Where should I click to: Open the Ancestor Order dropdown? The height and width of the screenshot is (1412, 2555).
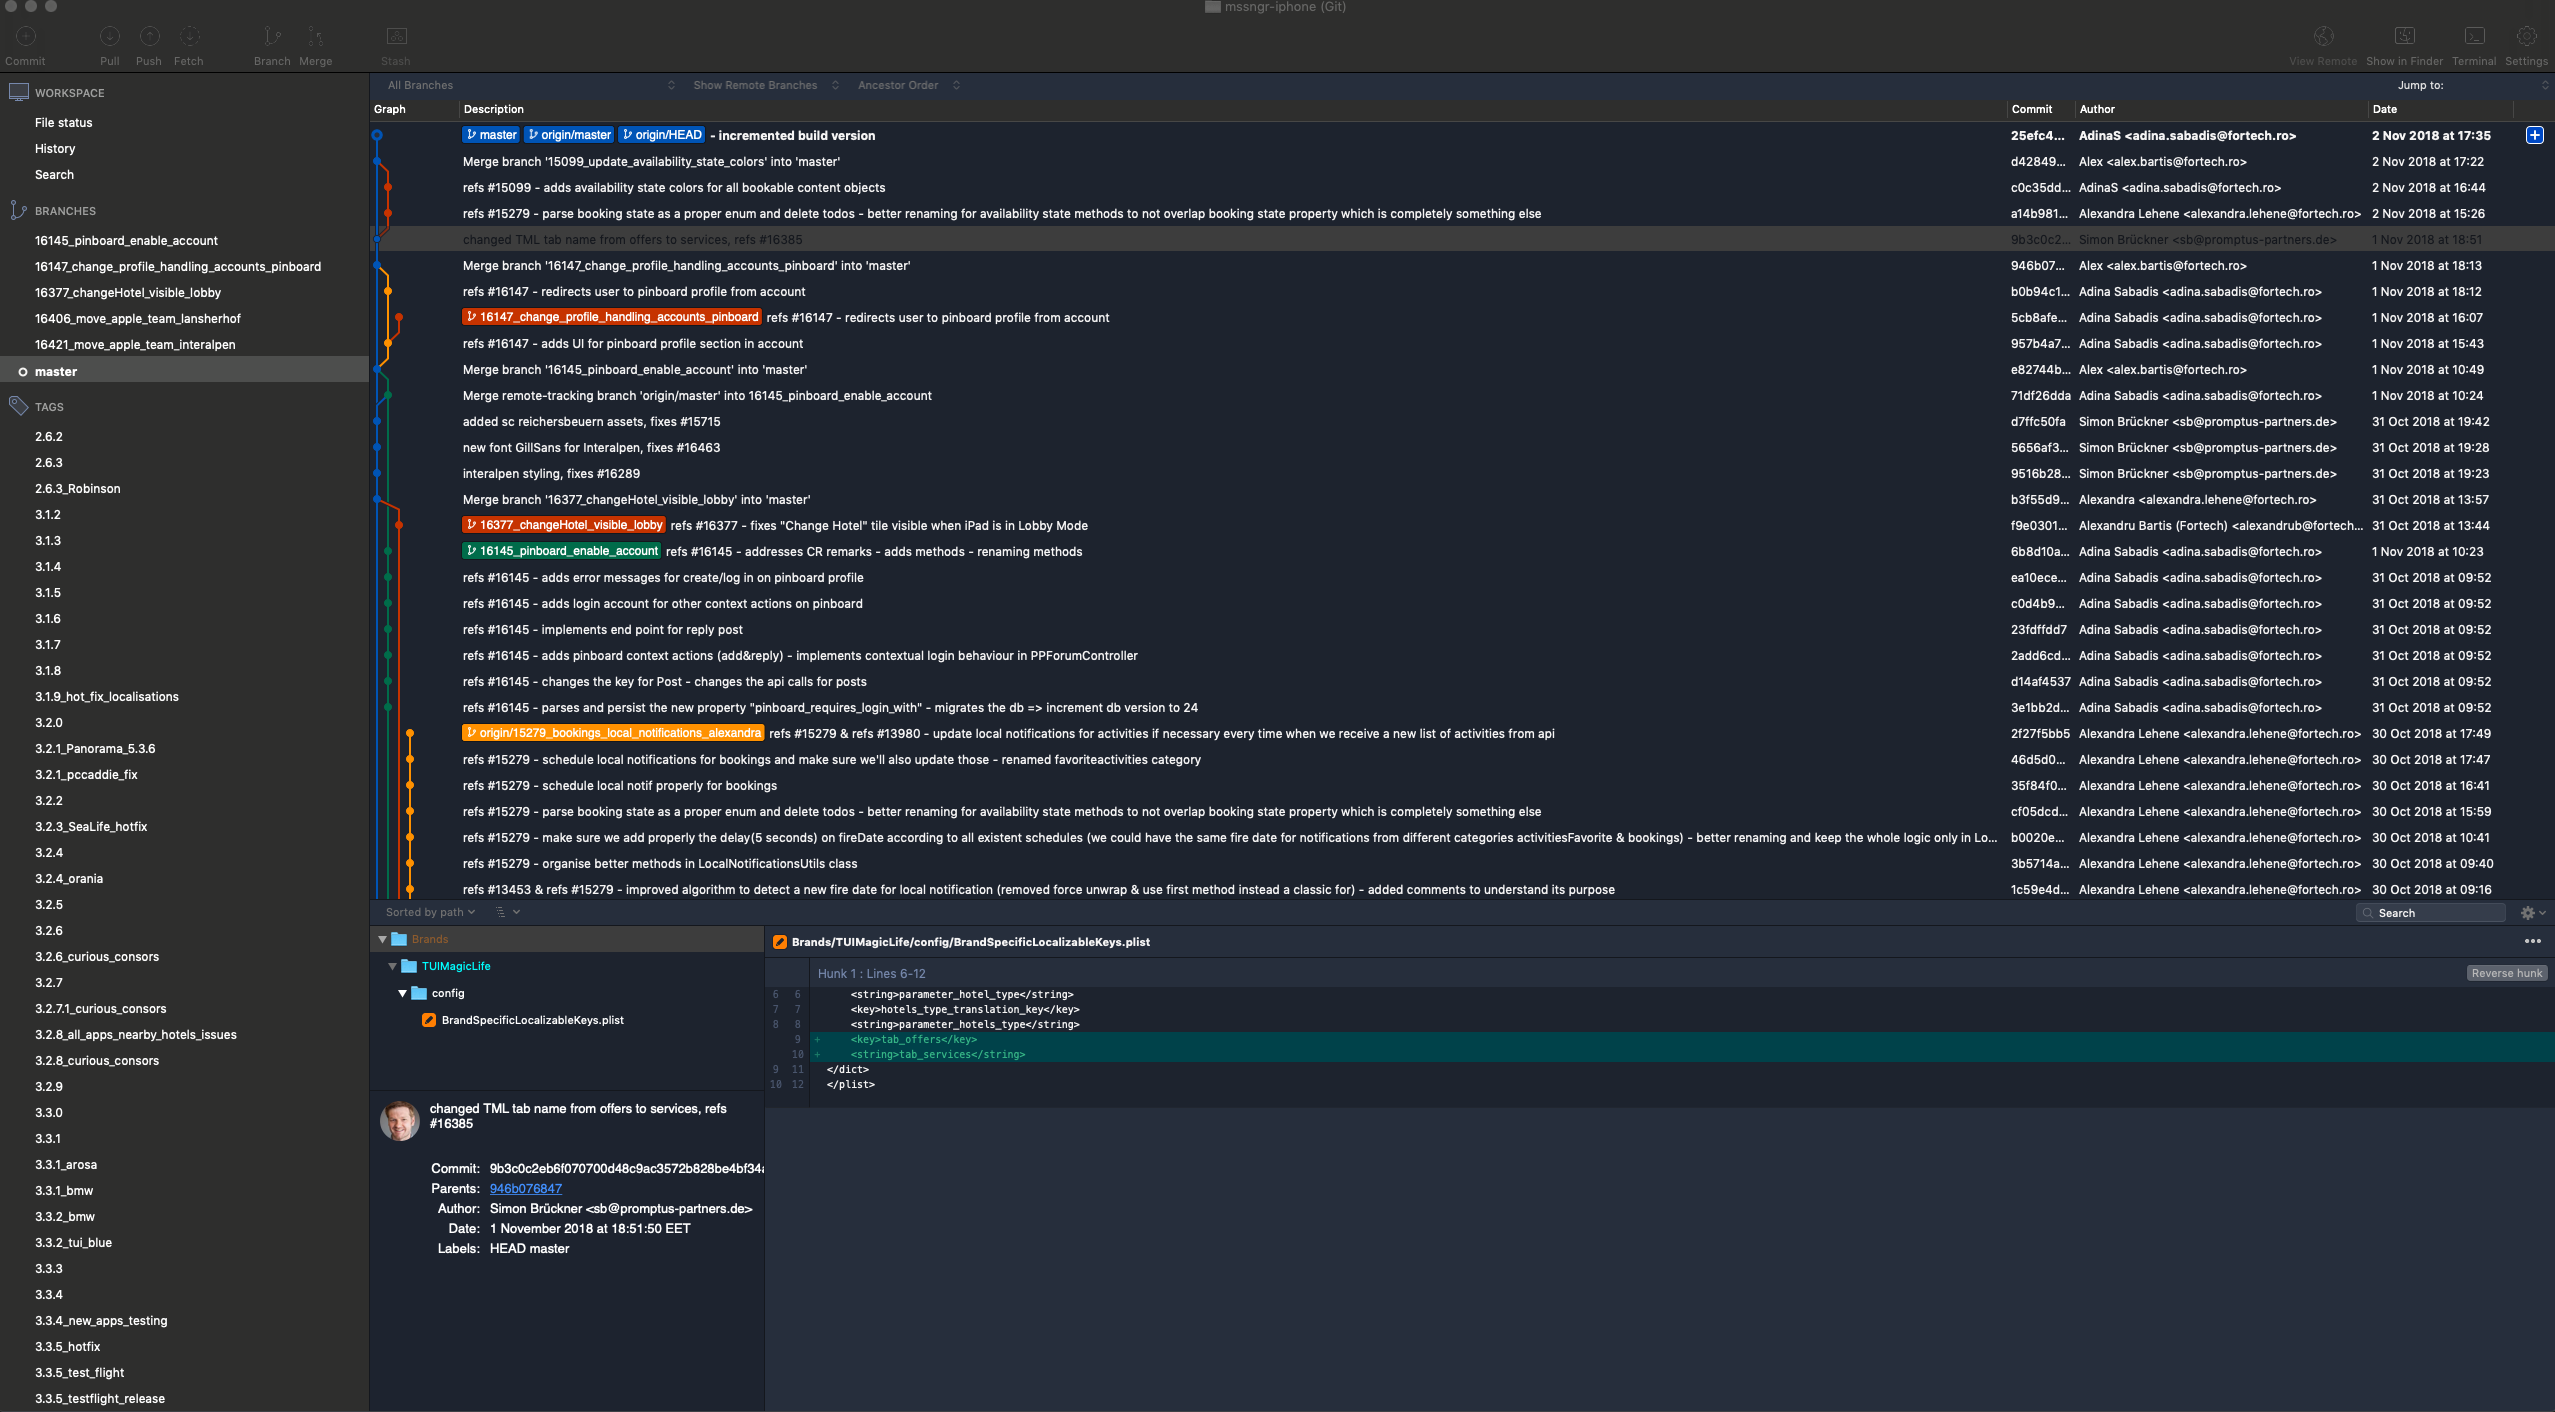tap(908, 85)
